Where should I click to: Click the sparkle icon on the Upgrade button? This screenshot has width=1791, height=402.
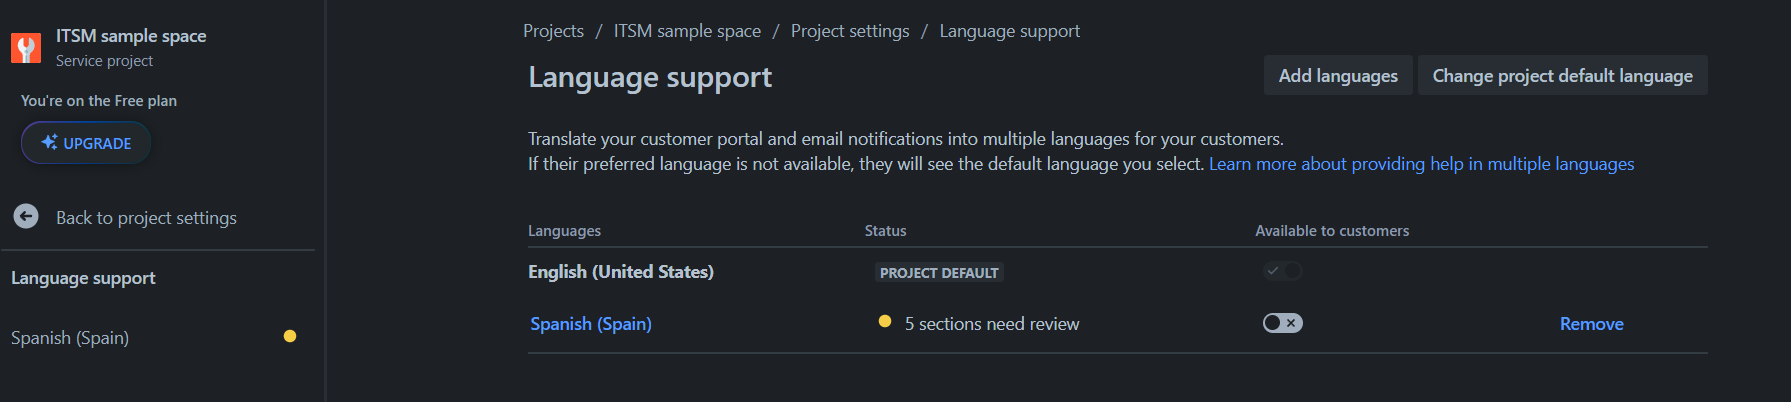point(49,142)
